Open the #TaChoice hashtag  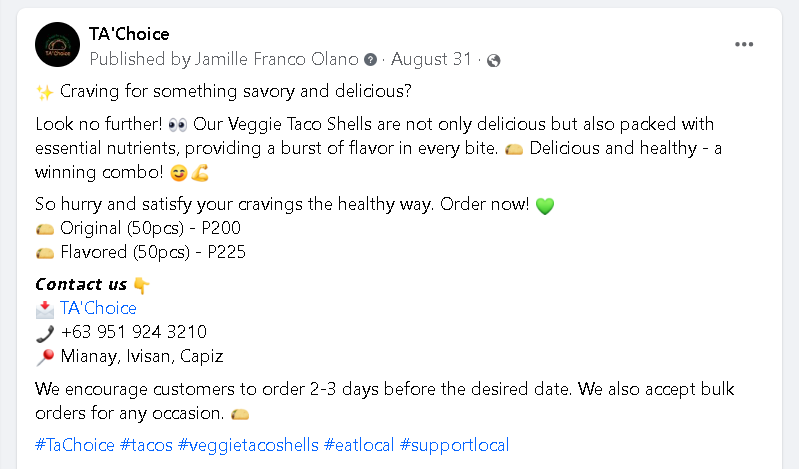(74, 445)
